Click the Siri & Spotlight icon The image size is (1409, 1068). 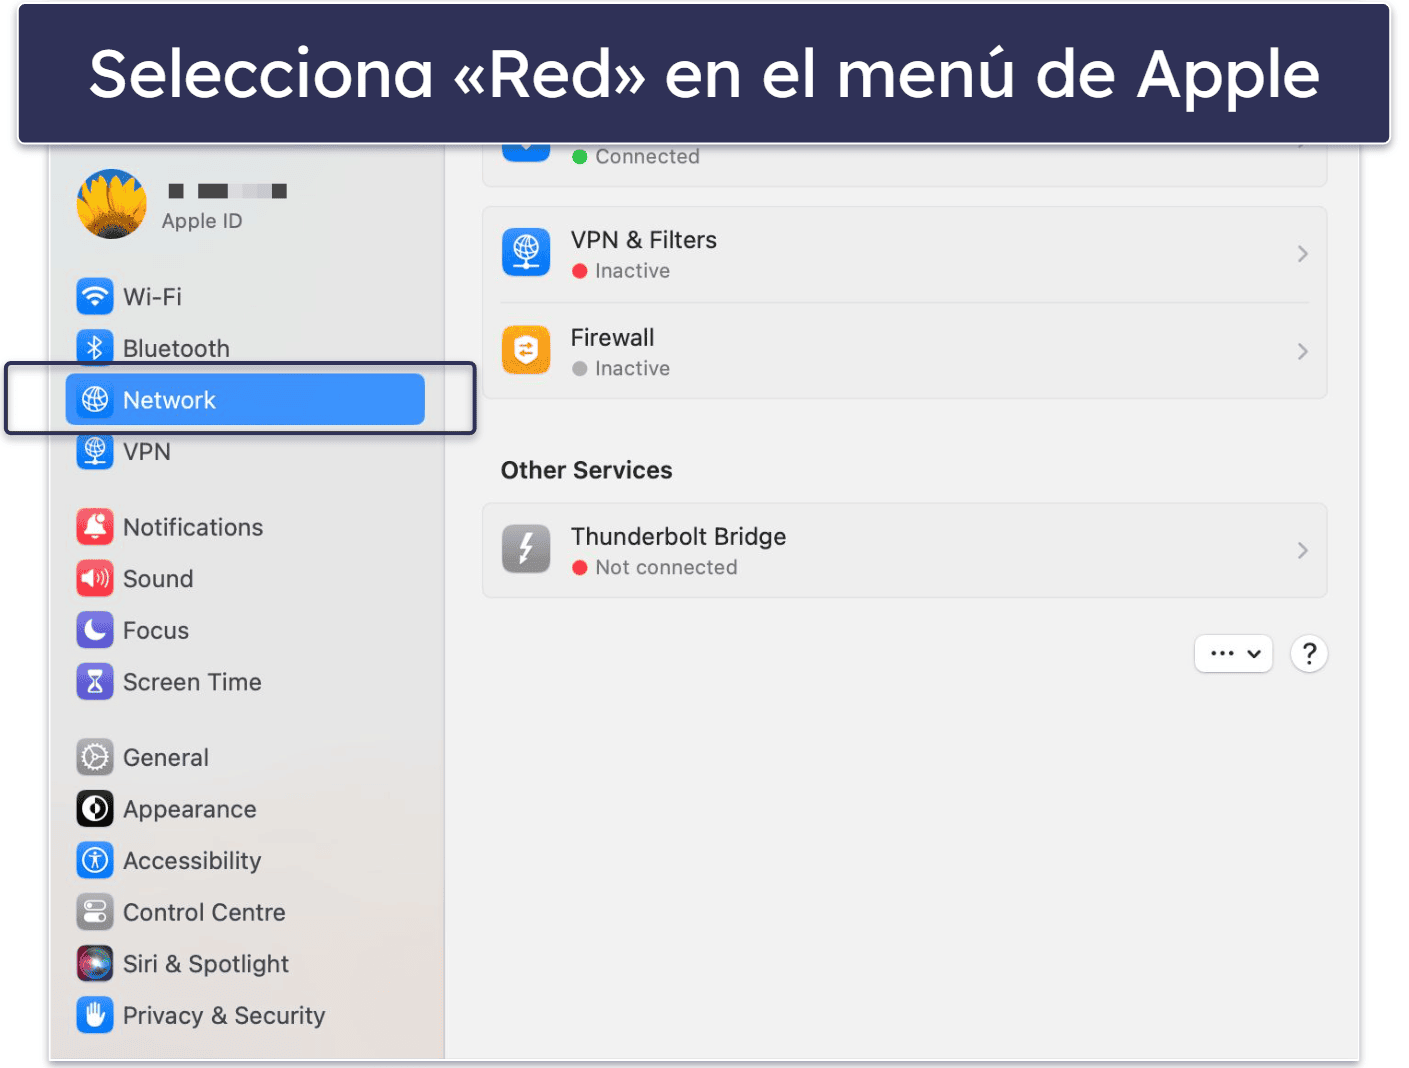pyautogui.click(x=95, y=964)
